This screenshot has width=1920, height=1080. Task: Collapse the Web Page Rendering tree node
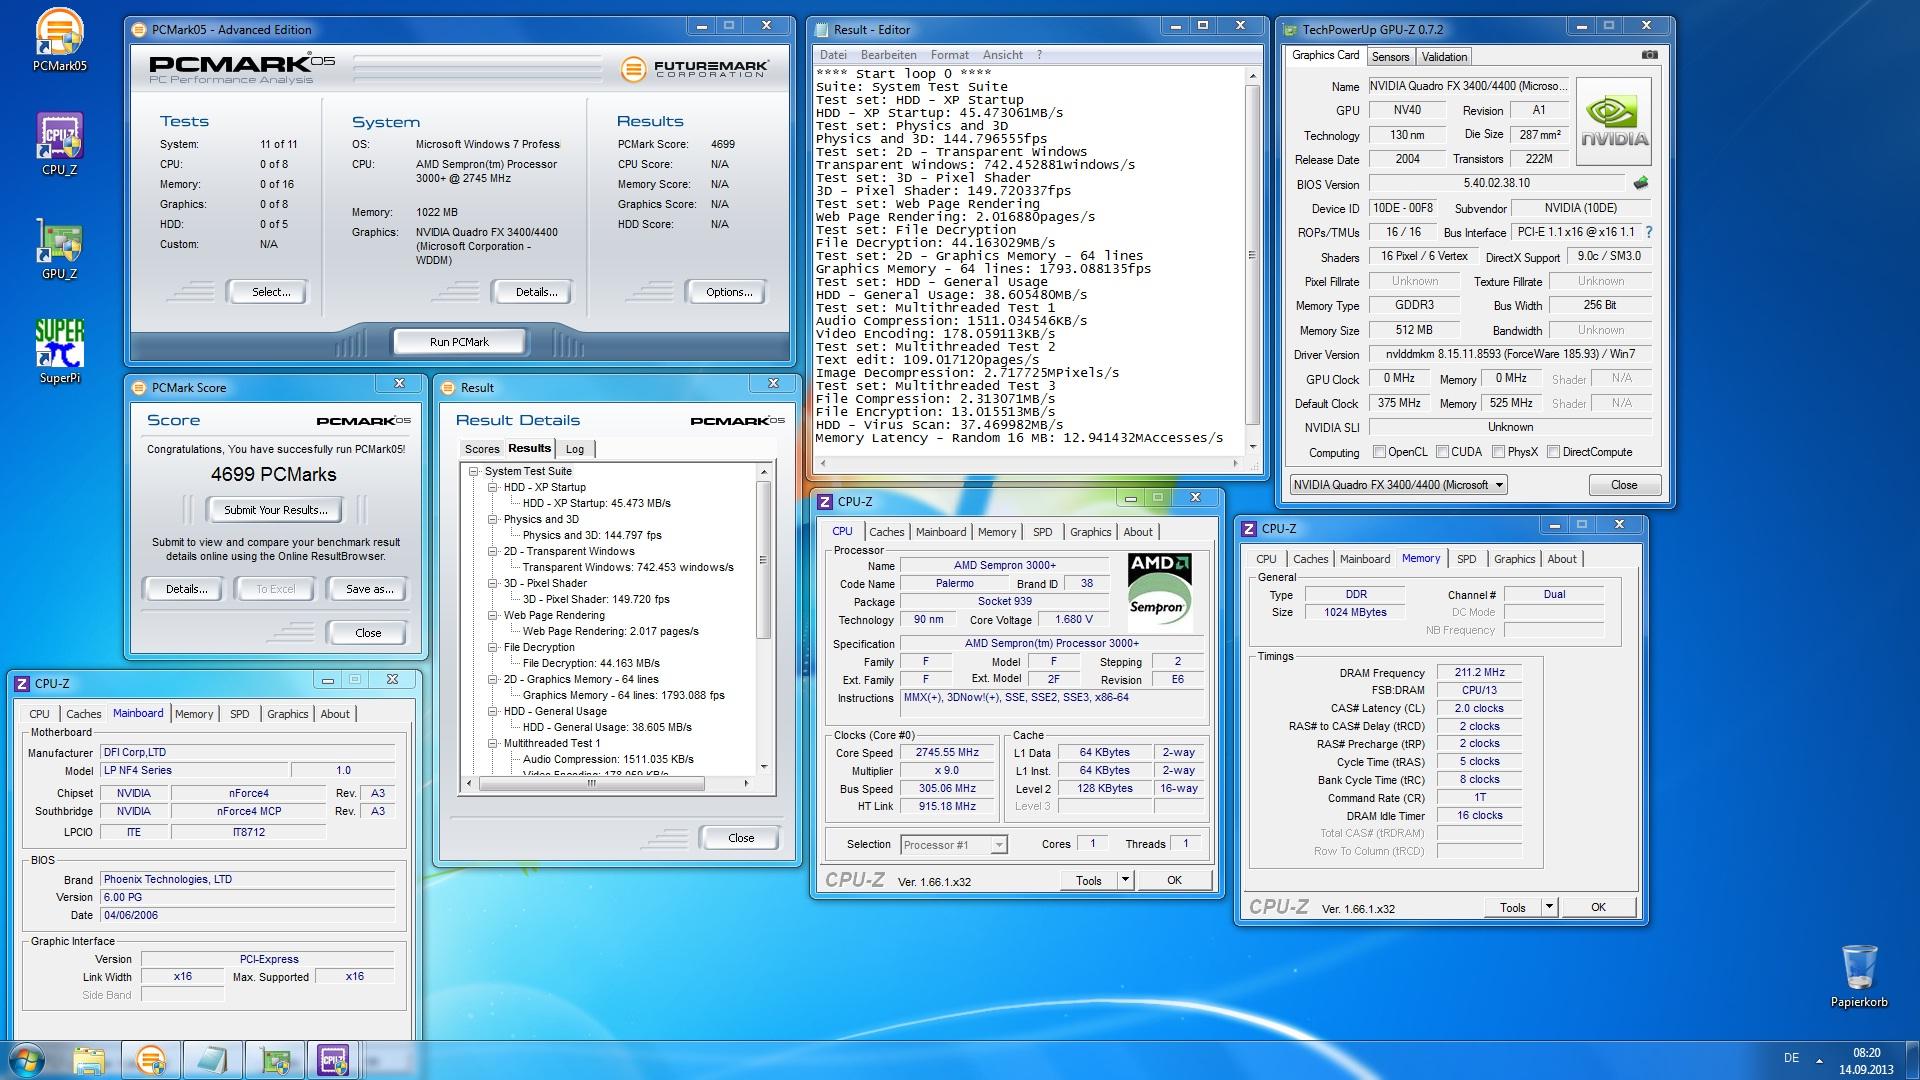(493, 615)
